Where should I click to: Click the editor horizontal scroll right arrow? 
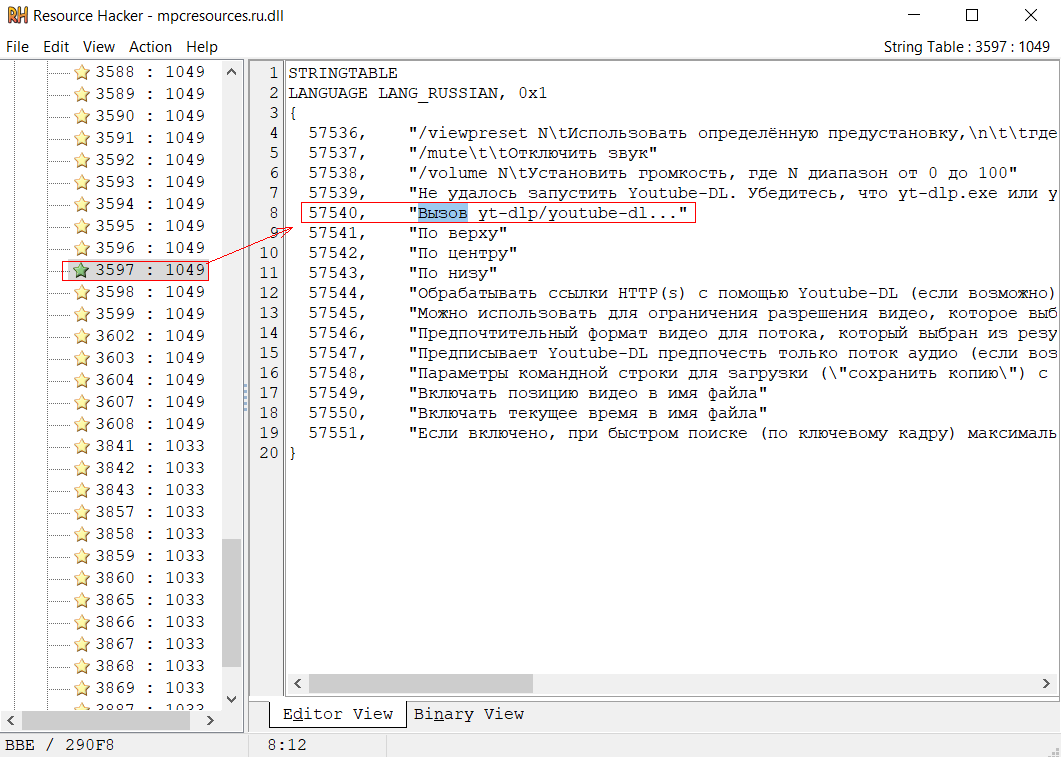point(1047,683)
